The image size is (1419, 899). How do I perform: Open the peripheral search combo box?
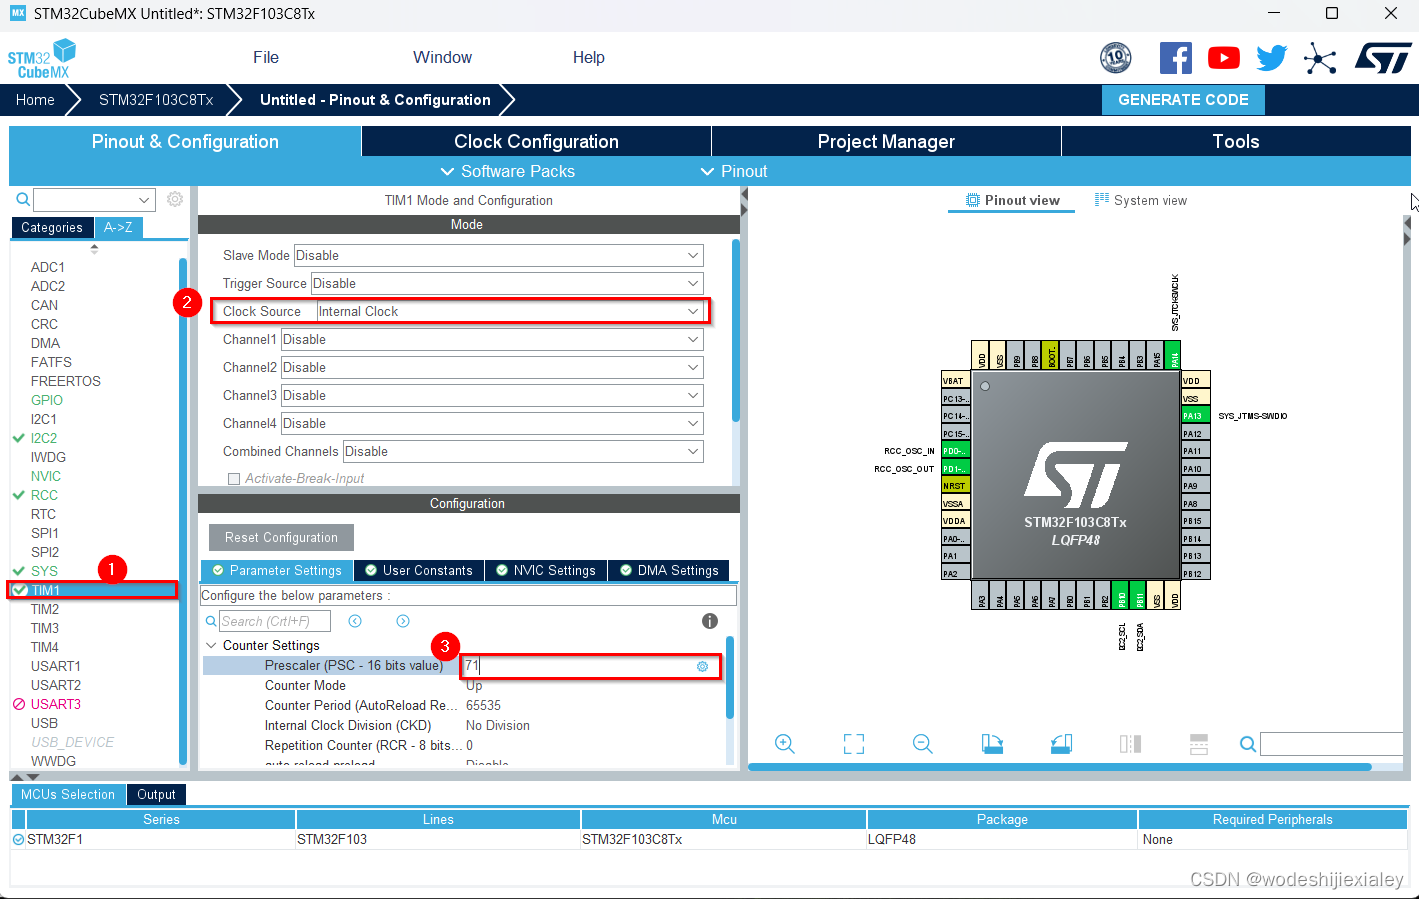click(94, 200)
